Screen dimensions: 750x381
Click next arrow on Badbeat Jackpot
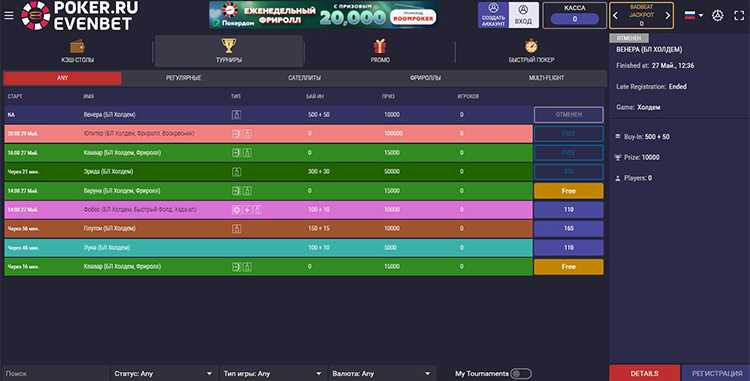[x=668, y=15]
